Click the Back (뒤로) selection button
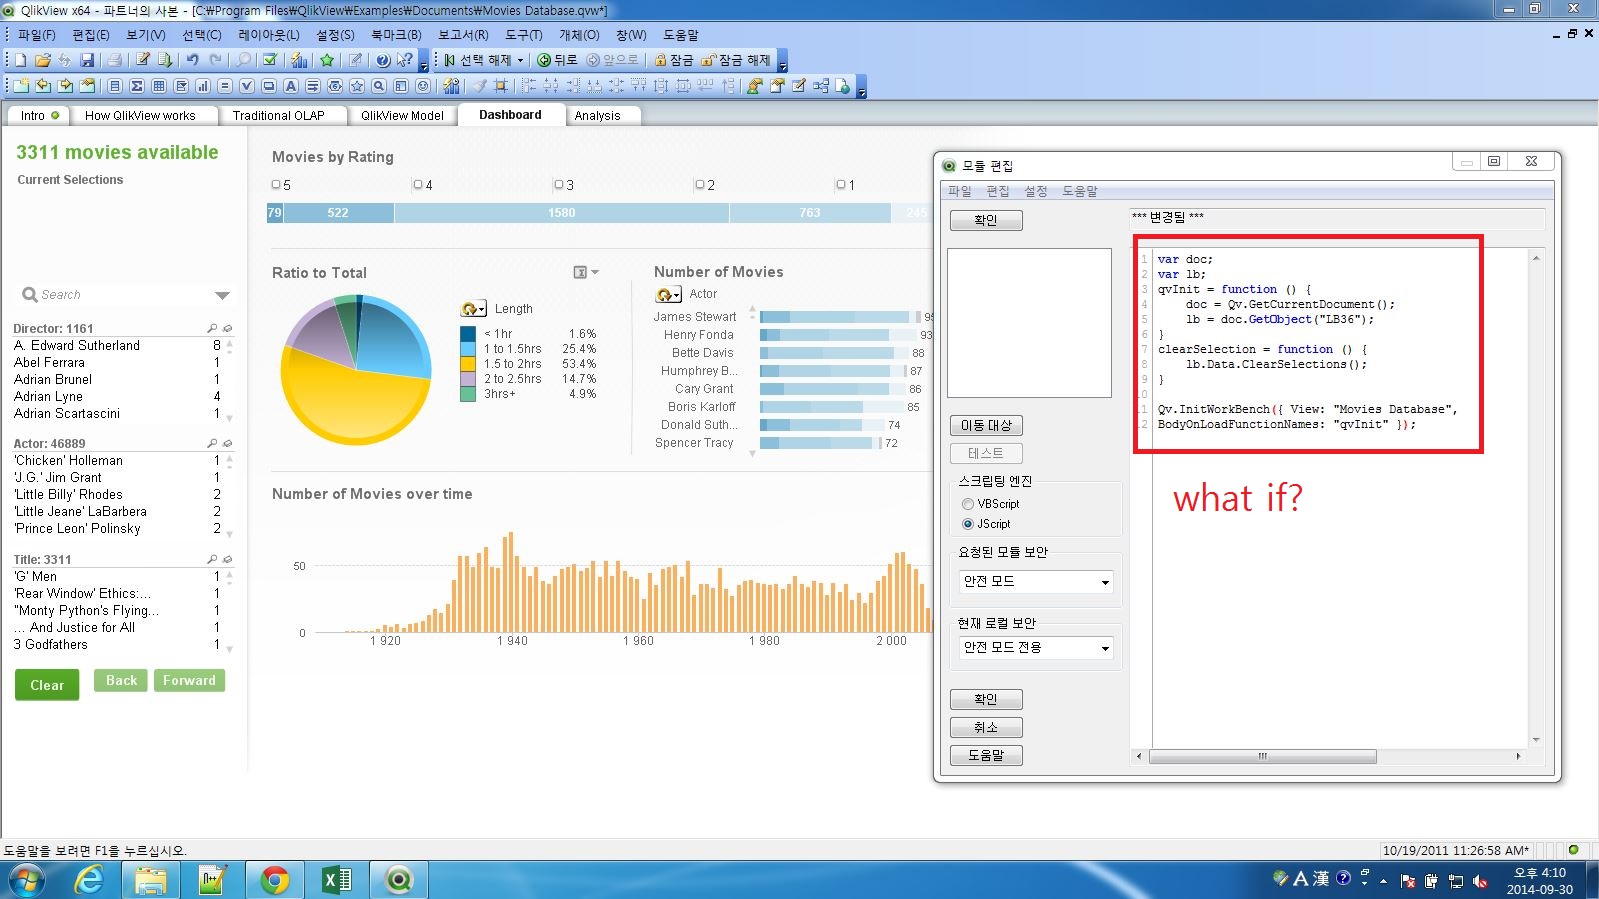This screenshot has height=899, width=1599. [557, 60]
